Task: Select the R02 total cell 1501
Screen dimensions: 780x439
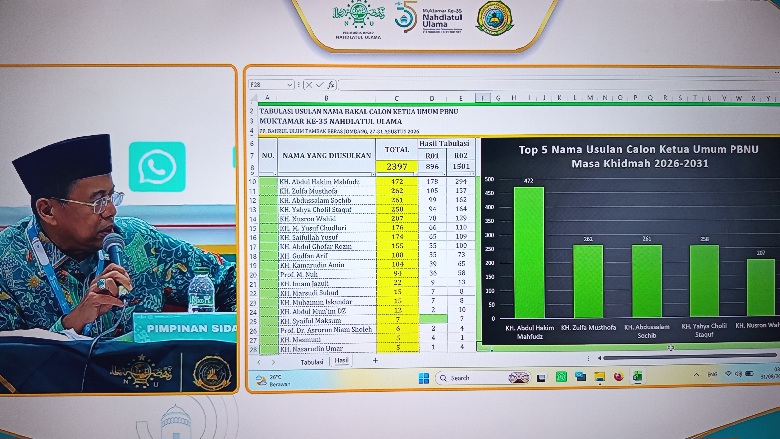Action: pyautogui.click(x=461, y=167)
